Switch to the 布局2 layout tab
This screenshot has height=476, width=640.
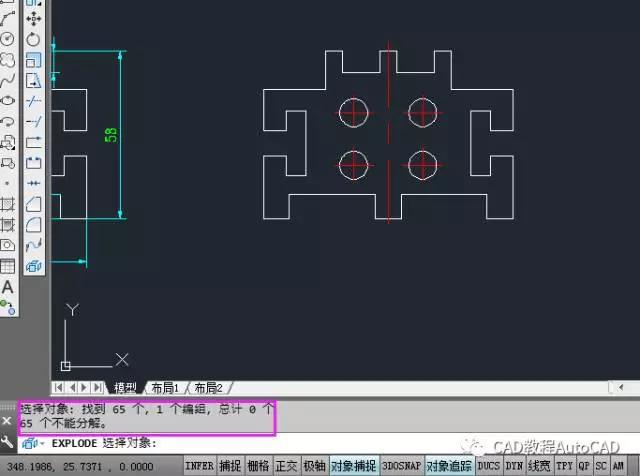click(x=209, y=387)
